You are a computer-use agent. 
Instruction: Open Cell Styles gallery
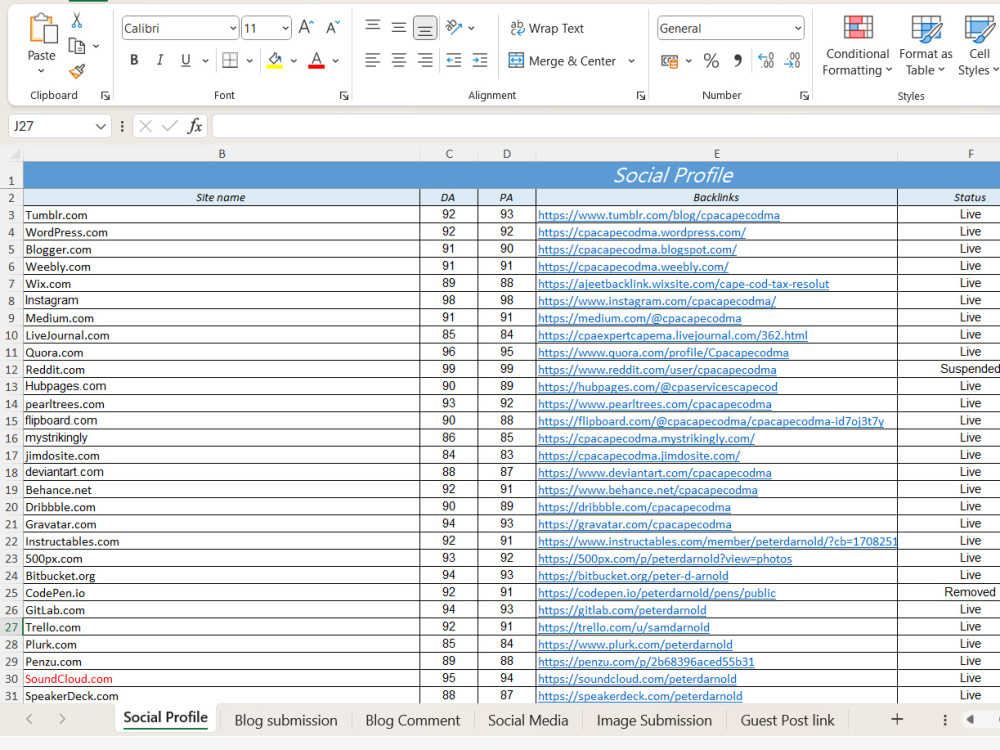point(978,45)
